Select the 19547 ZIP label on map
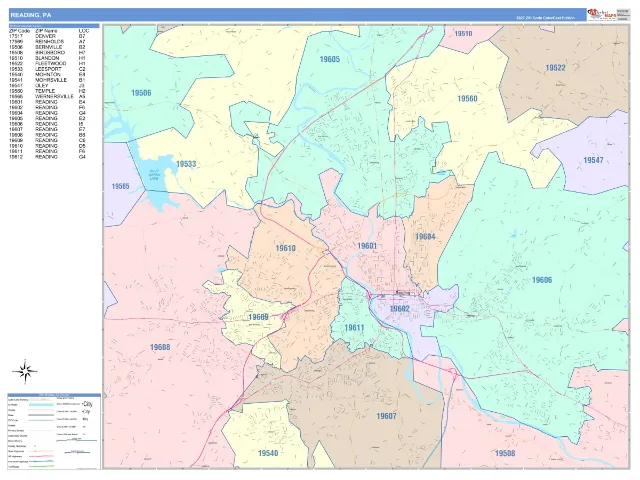 pyautogui.click(x=593, y=160)
